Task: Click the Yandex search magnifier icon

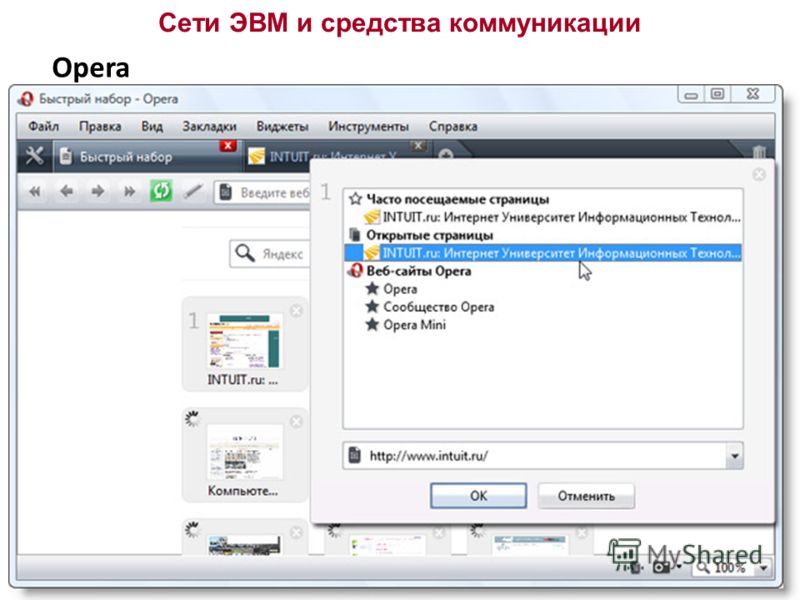Action: 245,253
